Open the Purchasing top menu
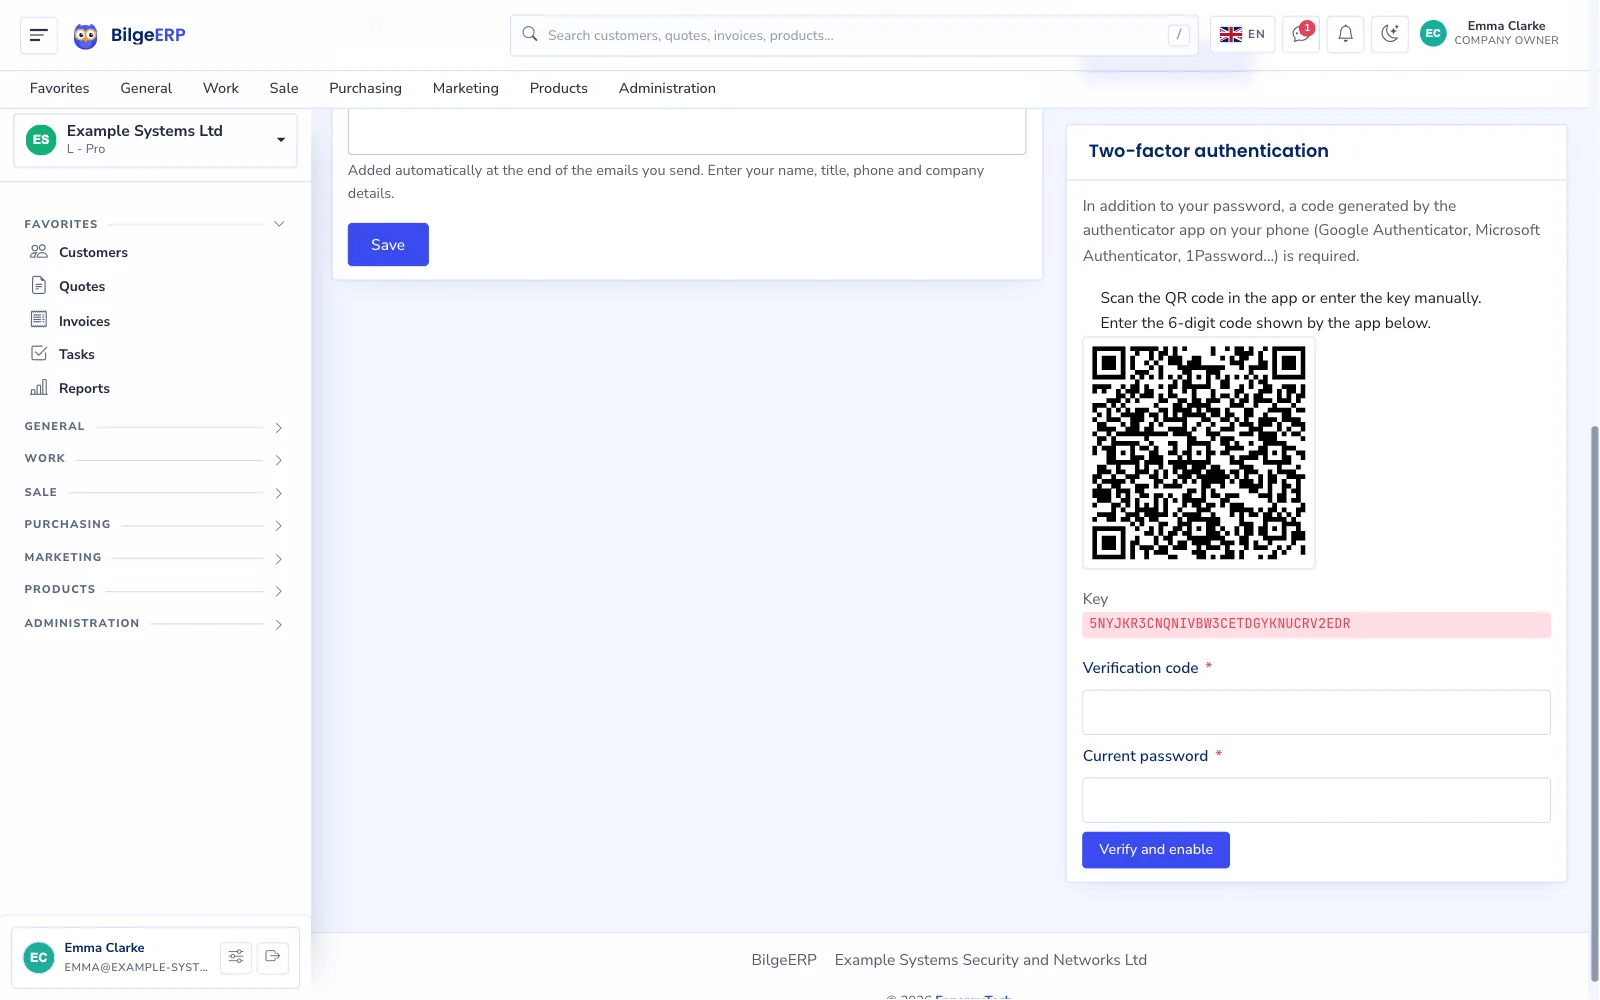The image size is (1600, 1000). 365,88
